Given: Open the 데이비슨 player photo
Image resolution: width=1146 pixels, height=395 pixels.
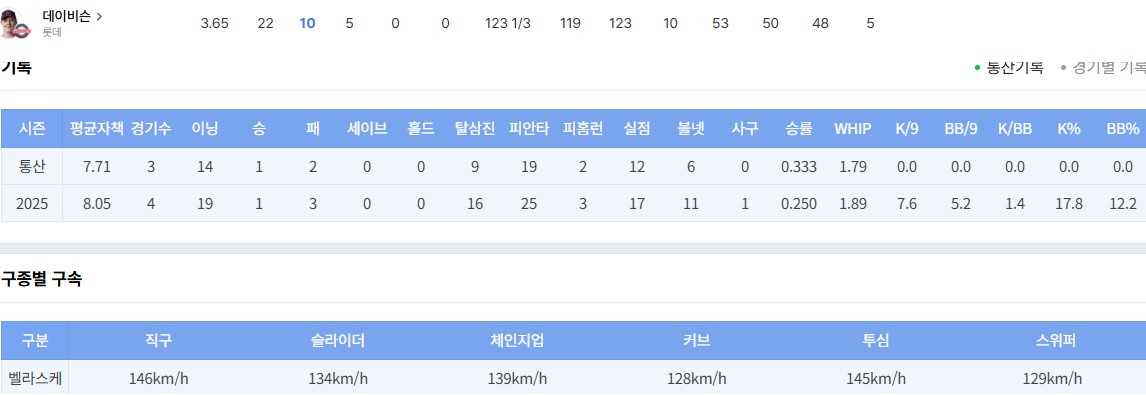Looking at the screenshot, I should point(14,23).
